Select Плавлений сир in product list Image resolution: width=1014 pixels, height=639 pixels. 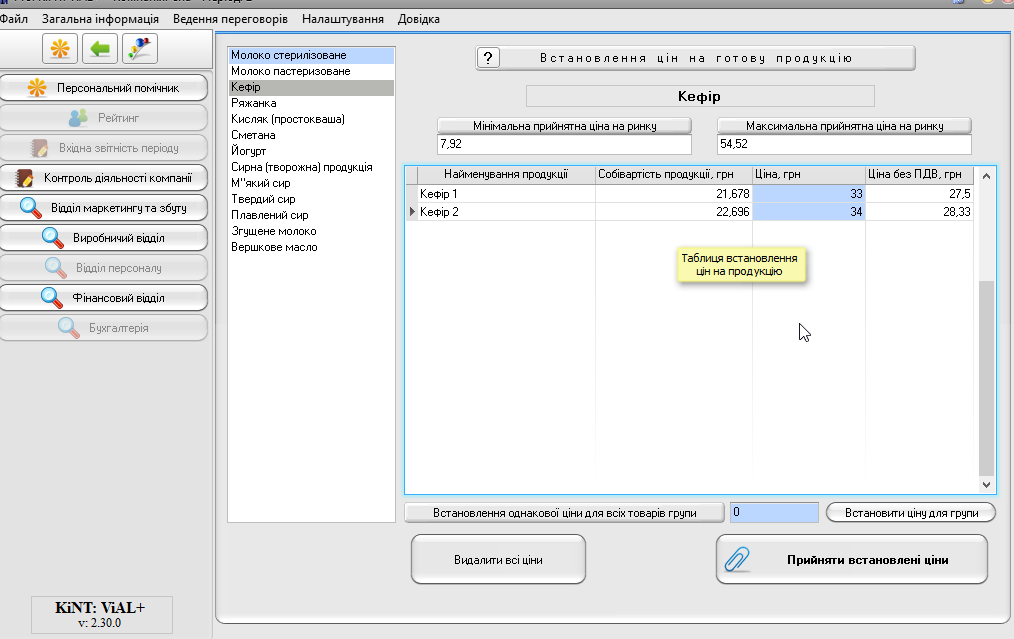coord(311,215)
